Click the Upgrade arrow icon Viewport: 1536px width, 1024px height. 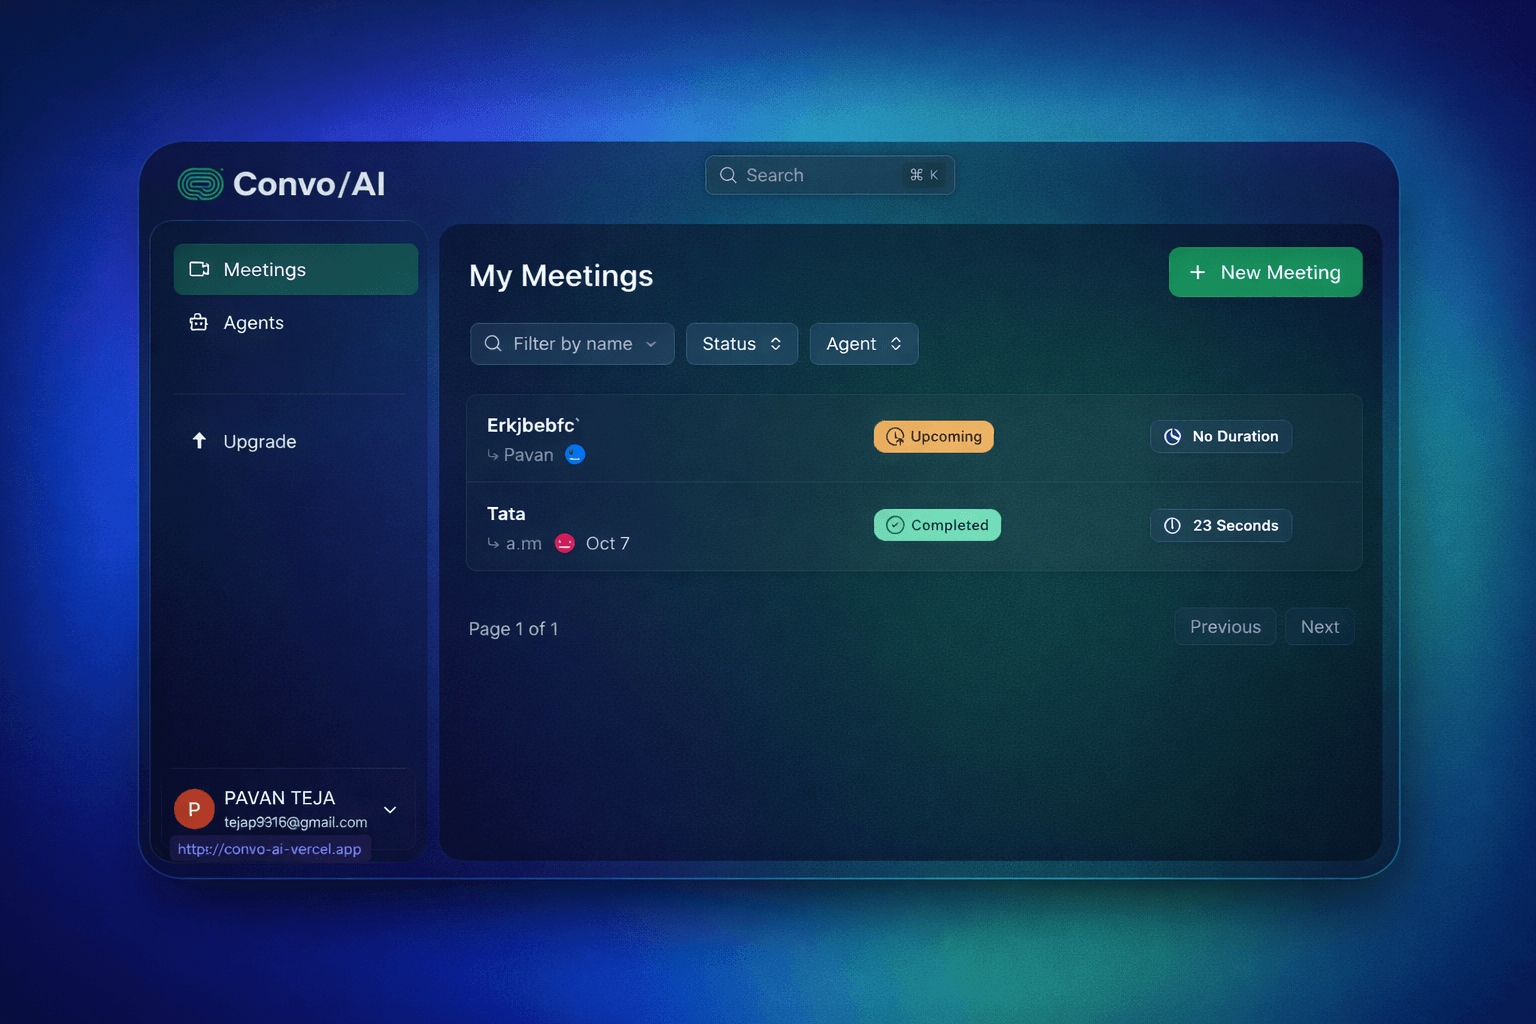pos(199,441)
